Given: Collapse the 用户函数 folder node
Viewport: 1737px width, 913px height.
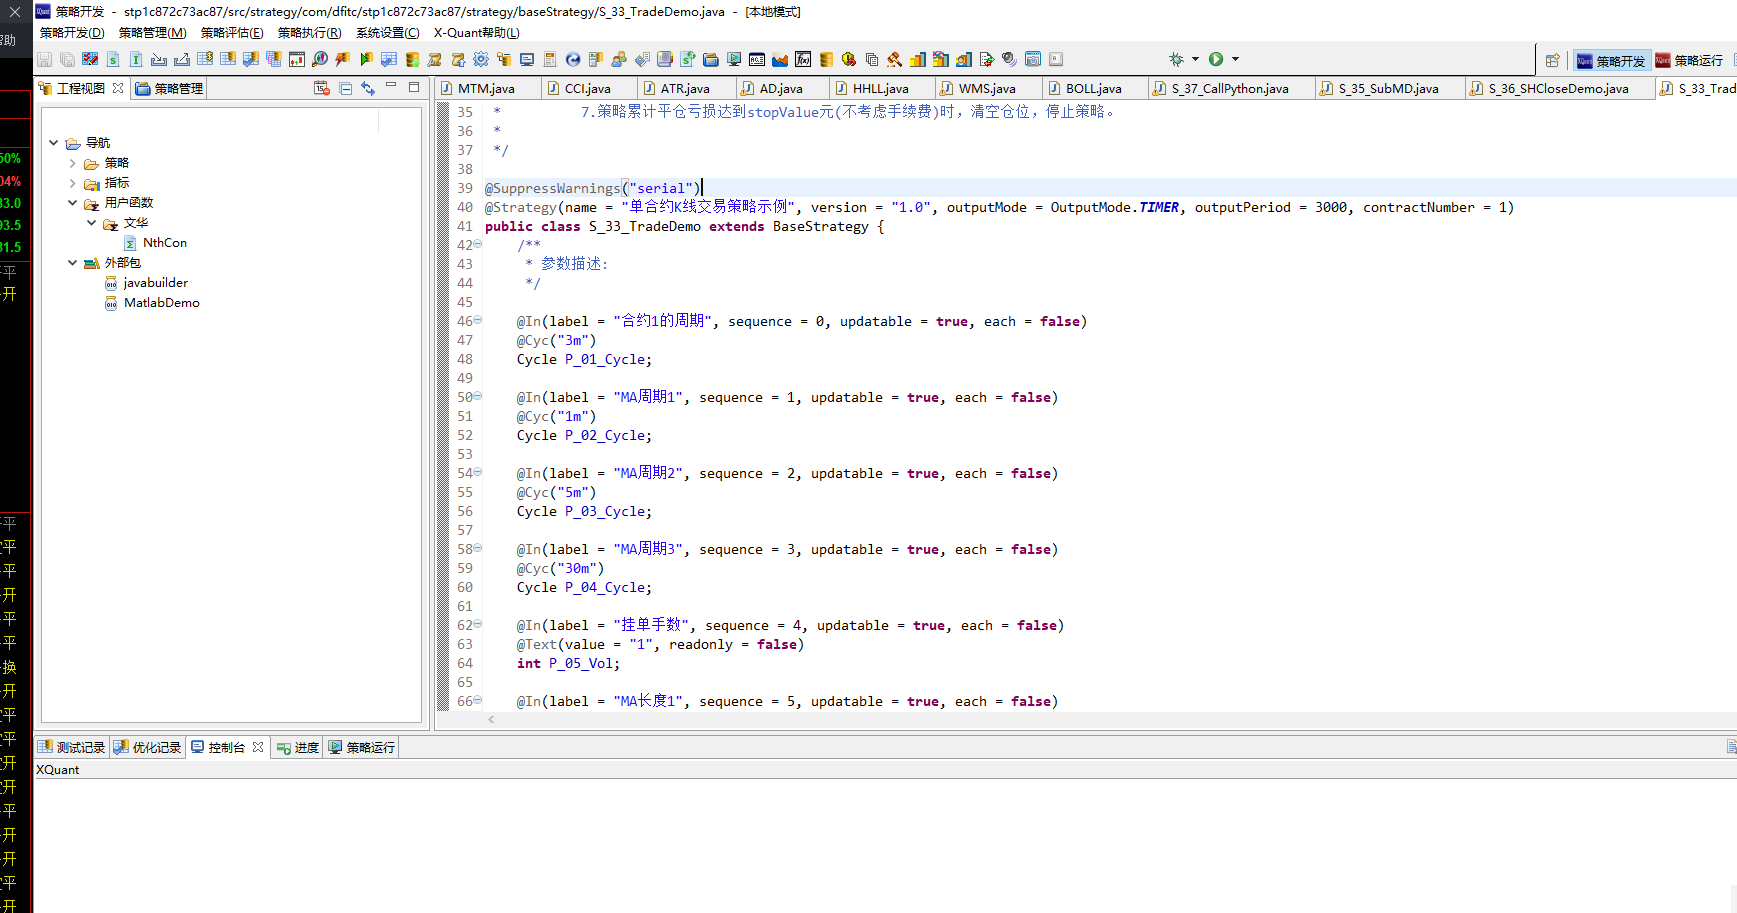Looking at the screenshot, I should (x=73, y=203).
